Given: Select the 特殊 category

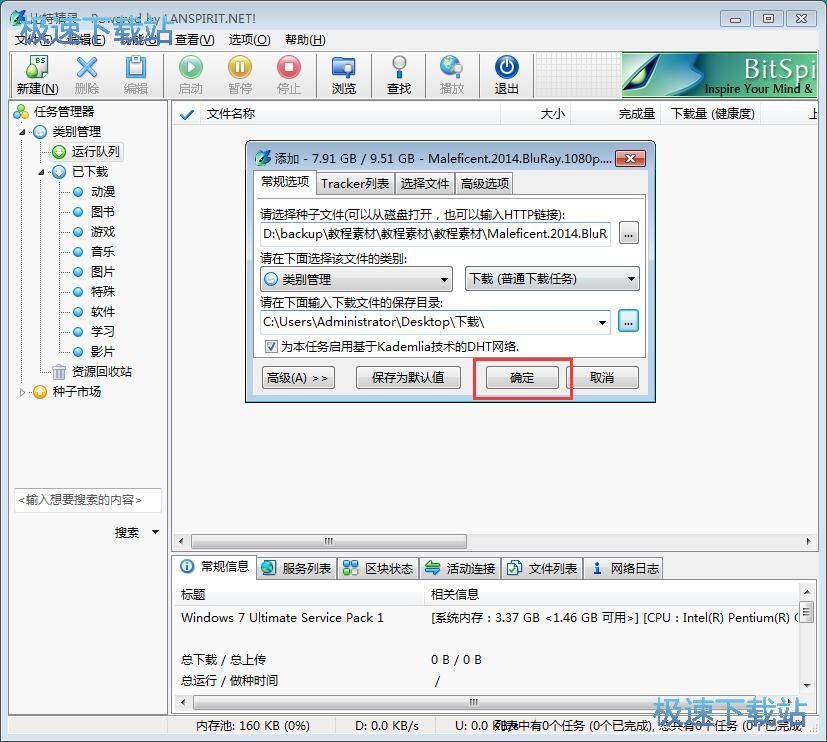Looking at the screenshot, I should coord(103,292).
